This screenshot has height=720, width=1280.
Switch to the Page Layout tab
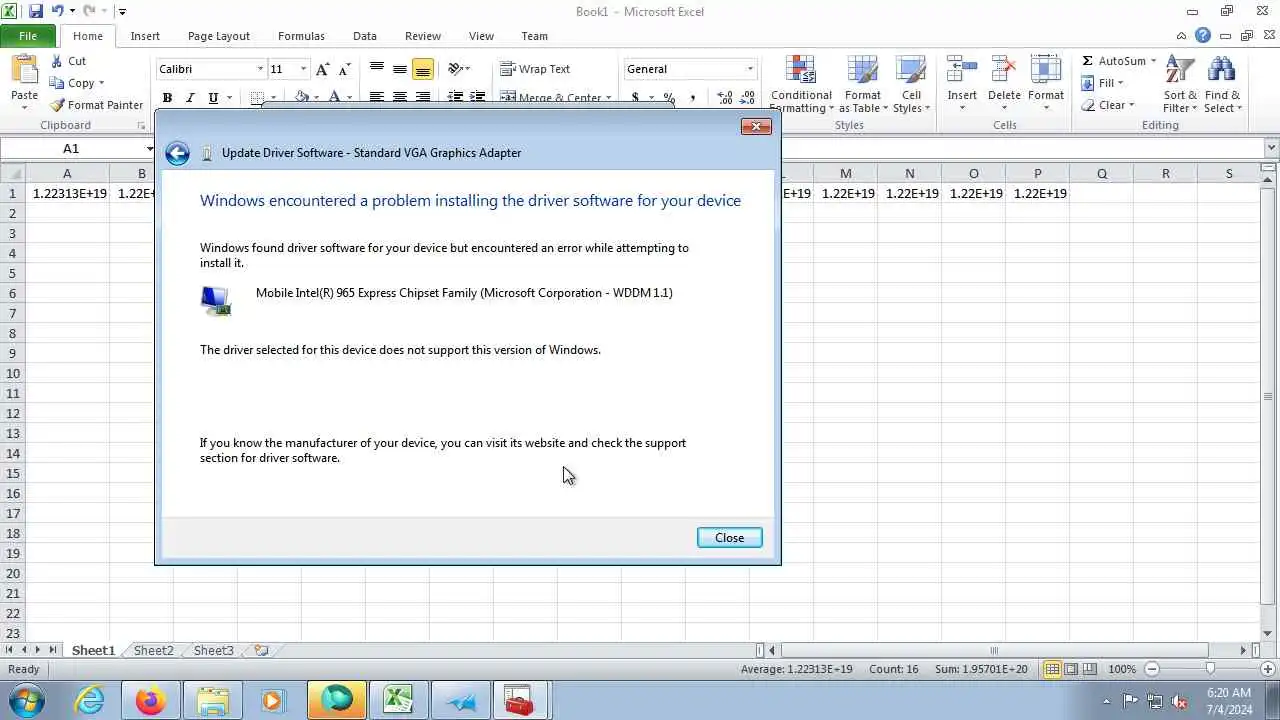219,36
